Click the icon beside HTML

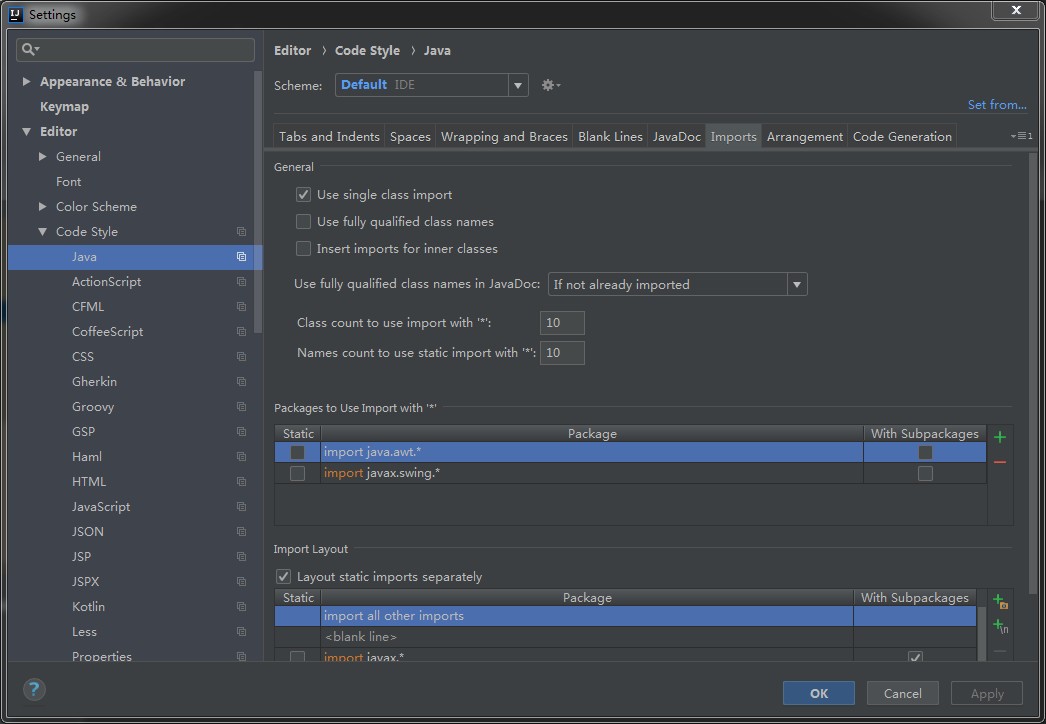[241, 482]
